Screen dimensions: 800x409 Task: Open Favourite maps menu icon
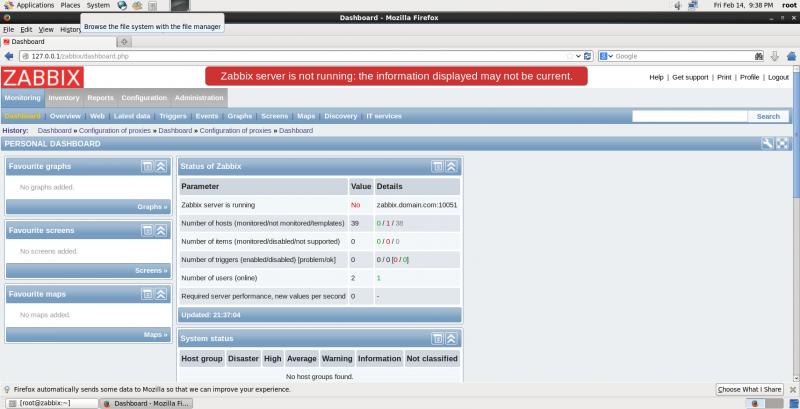pyautogui.click(x=147, y=294)
